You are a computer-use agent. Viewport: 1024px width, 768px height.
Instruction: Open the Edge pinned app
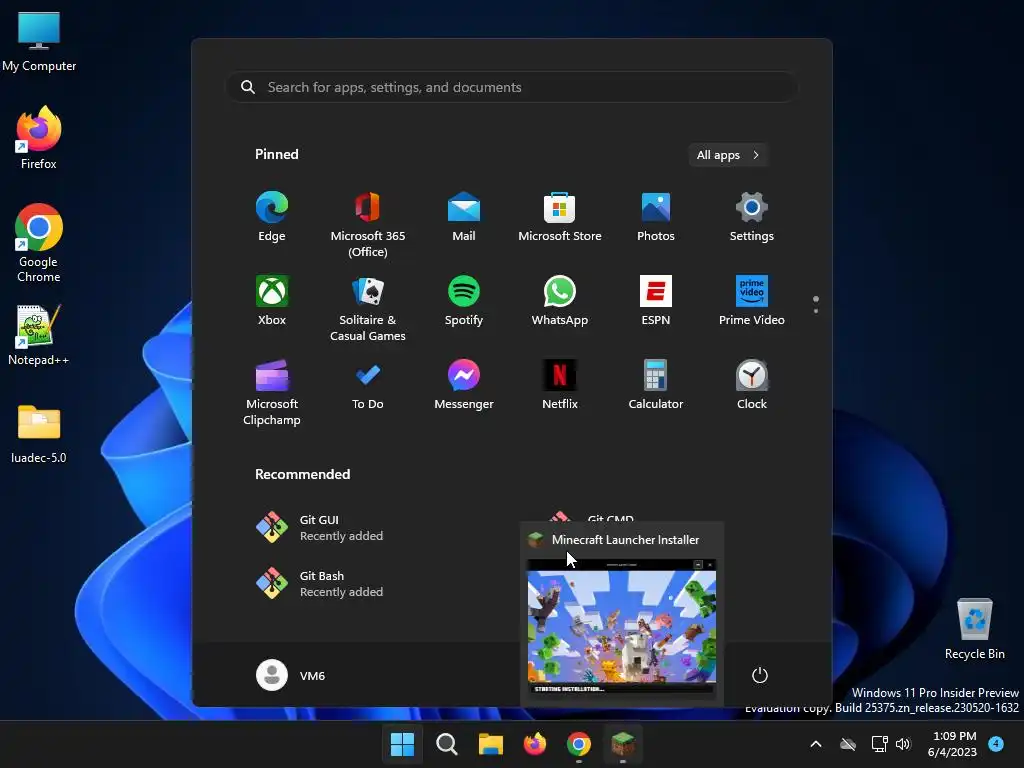[272, 217]
